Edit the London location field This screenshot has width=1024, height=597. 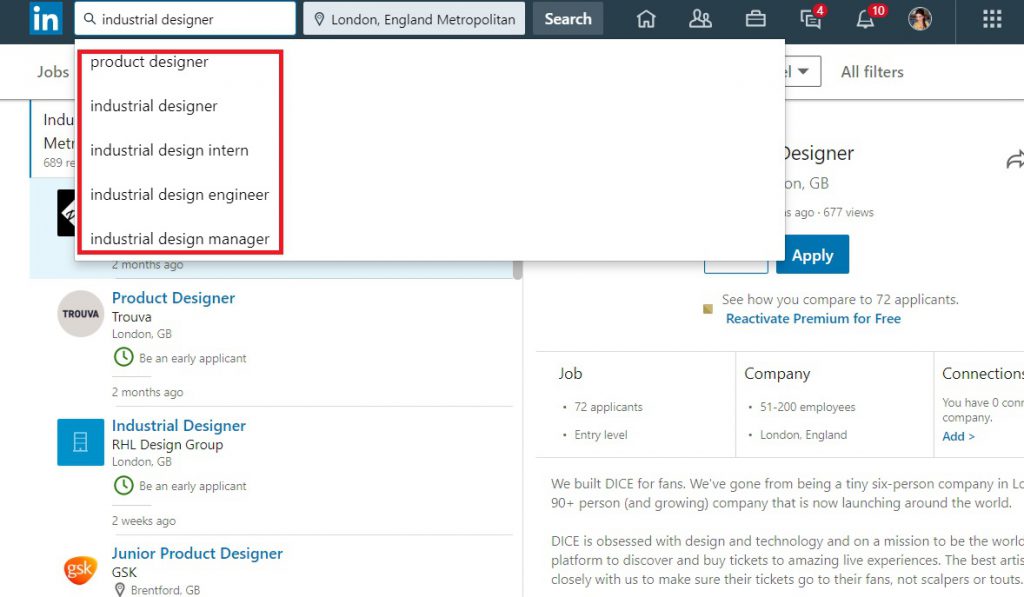coord(414,19)
